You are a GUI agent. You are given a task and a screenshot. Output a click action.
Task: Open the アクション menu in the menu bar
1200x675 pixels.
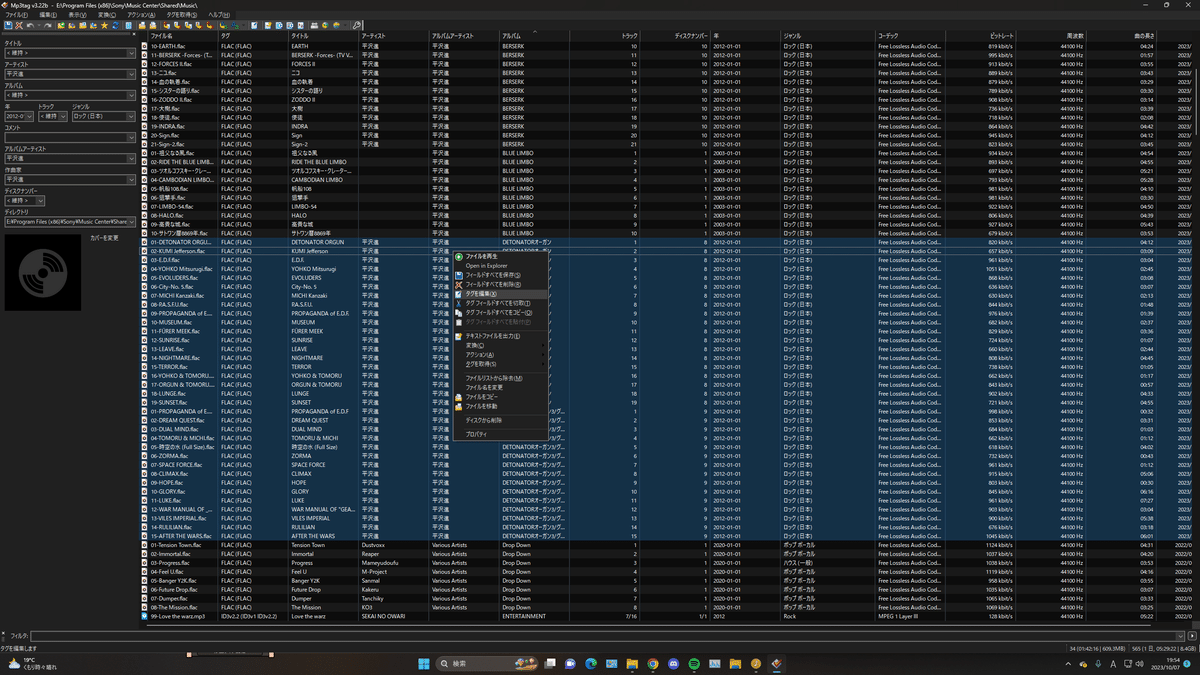(x=141, y=15)
